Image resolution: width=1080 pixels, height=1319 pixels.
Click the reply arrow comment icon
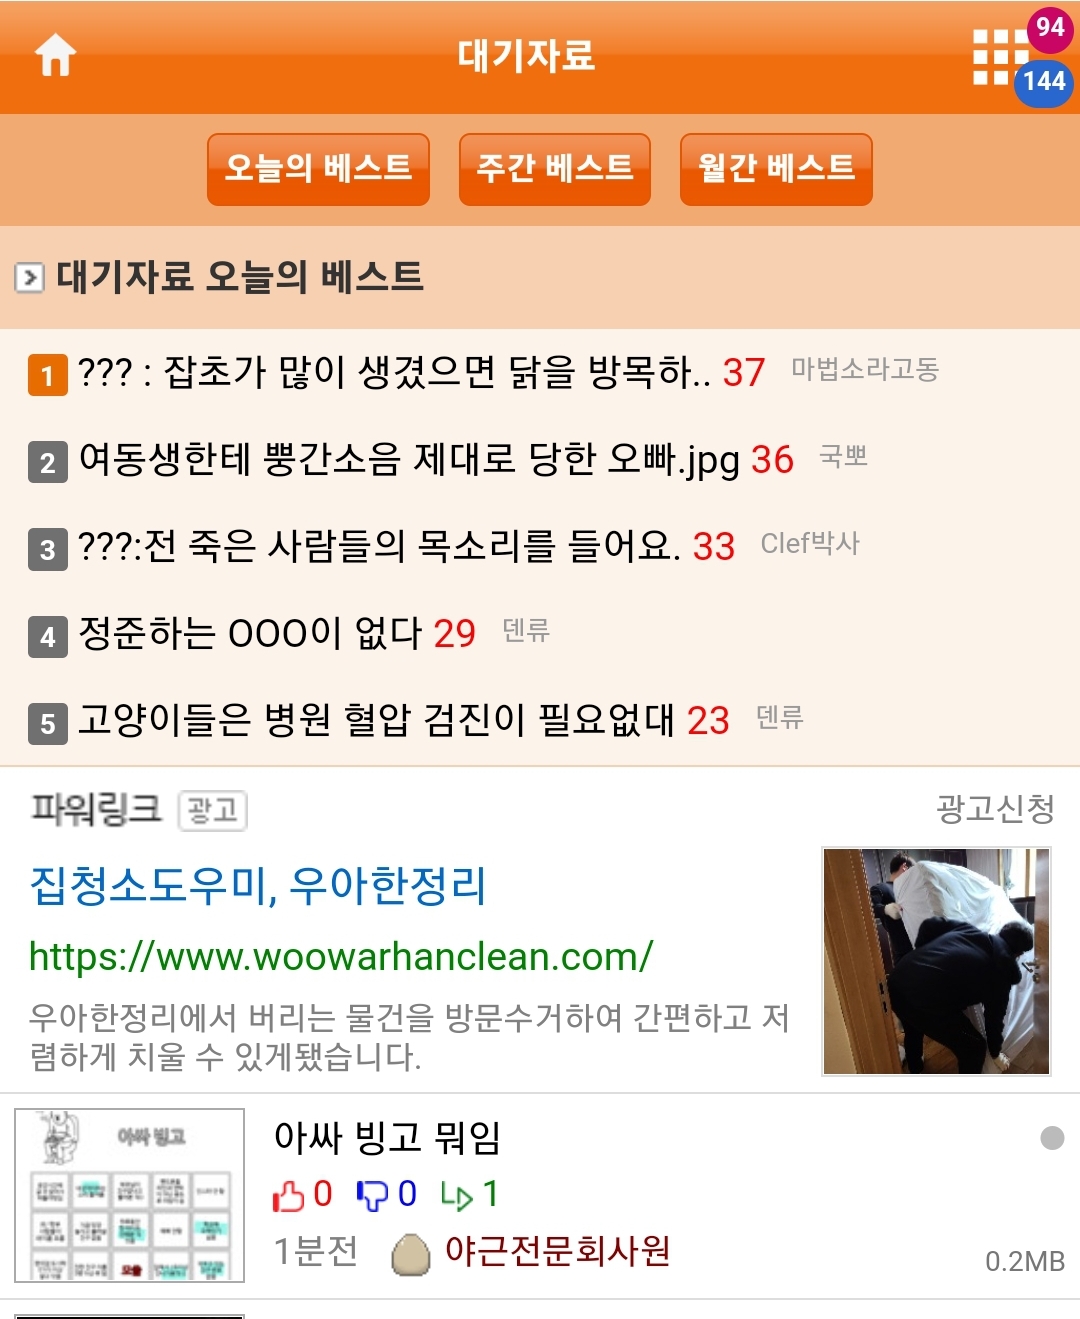[456, 1195]
